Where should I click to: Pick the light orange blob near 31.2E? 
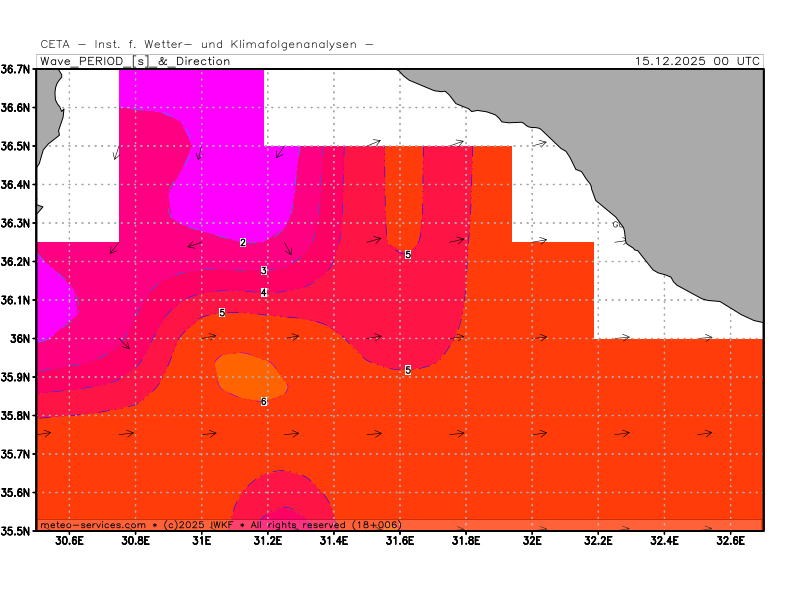pyautogui.click(x=250, y=375)
